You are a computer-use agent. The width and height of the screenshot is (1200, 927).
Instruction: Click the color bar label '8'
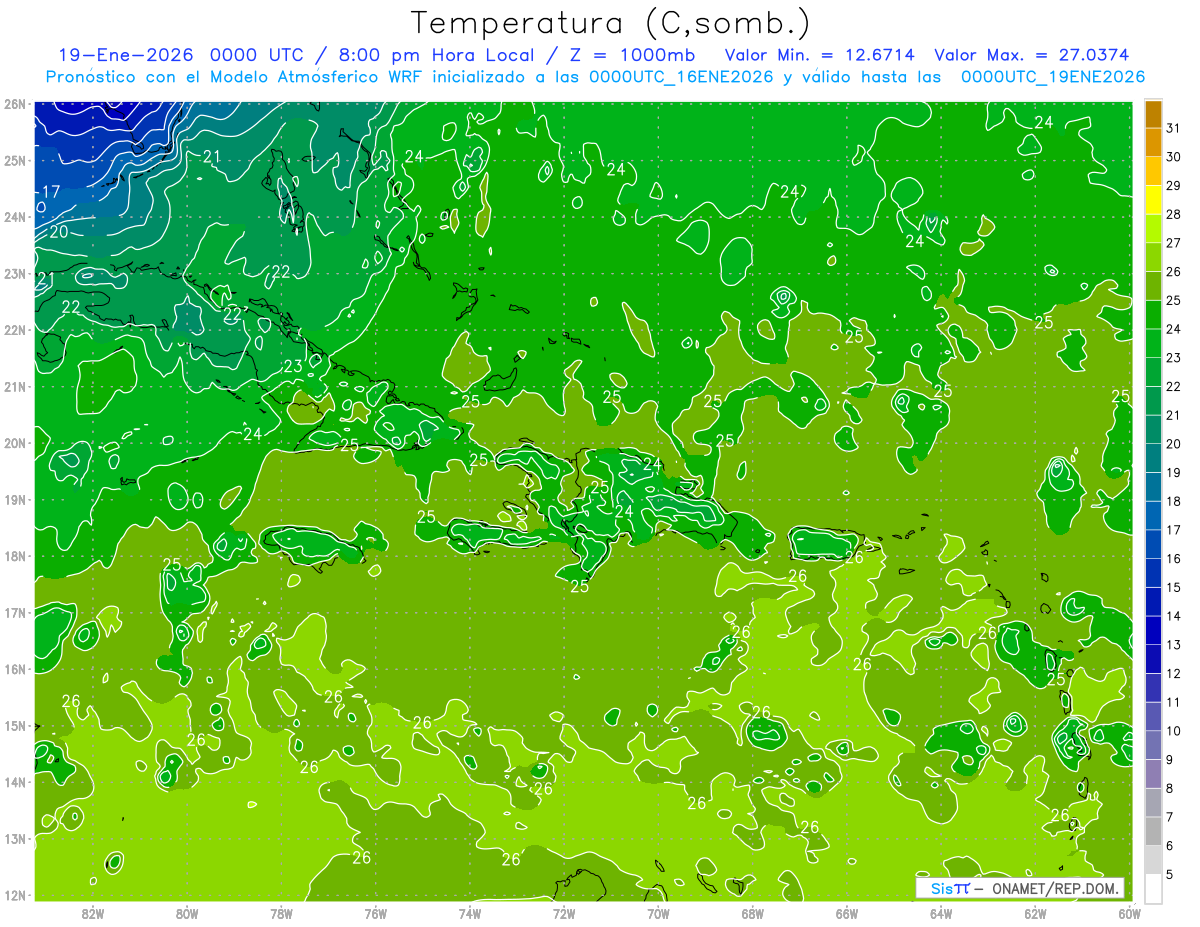click(1170, 789)
